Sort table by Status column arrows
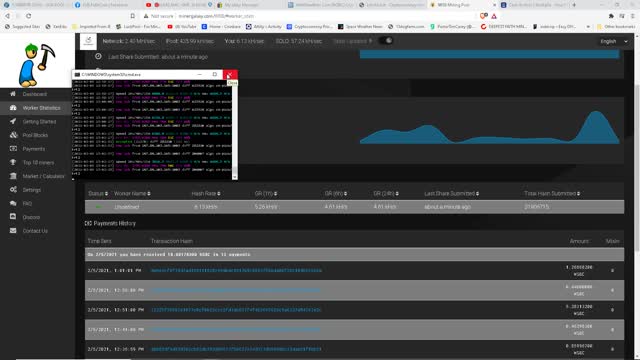 [107, 193]
